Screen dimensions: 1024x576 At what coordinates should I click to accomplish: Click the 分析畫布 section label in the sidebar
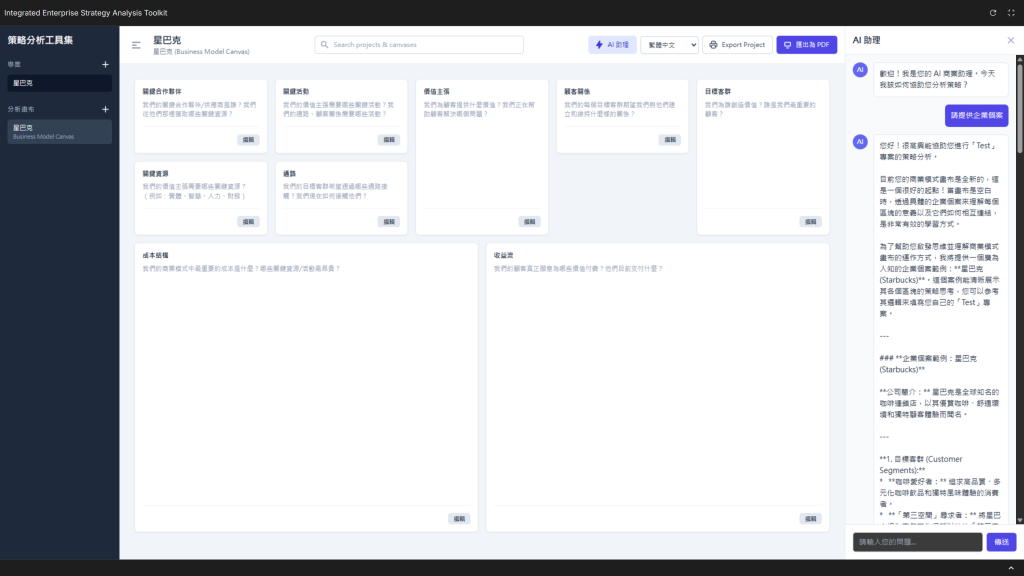click(x=21, y=109)
